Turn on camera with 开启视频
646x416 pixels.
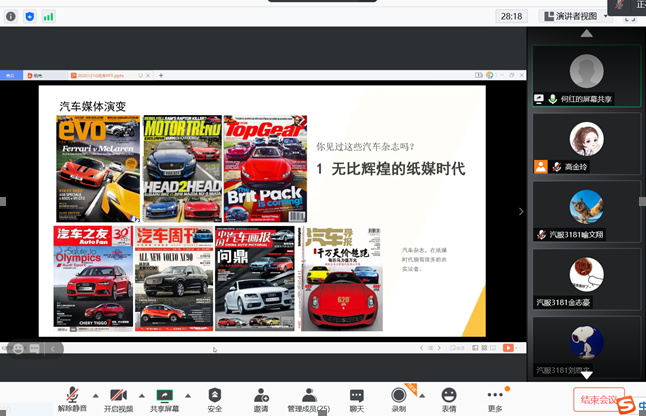click(x=118, y=399)
